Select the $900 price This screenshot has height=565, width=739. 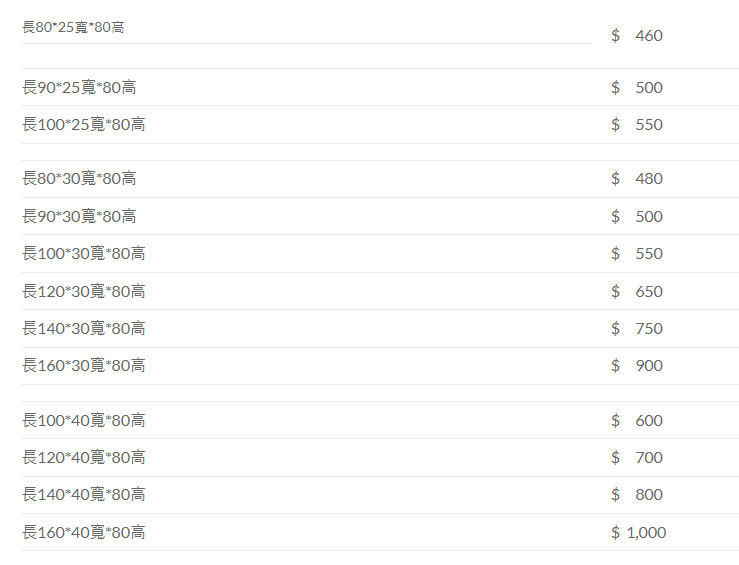point(637,366)
